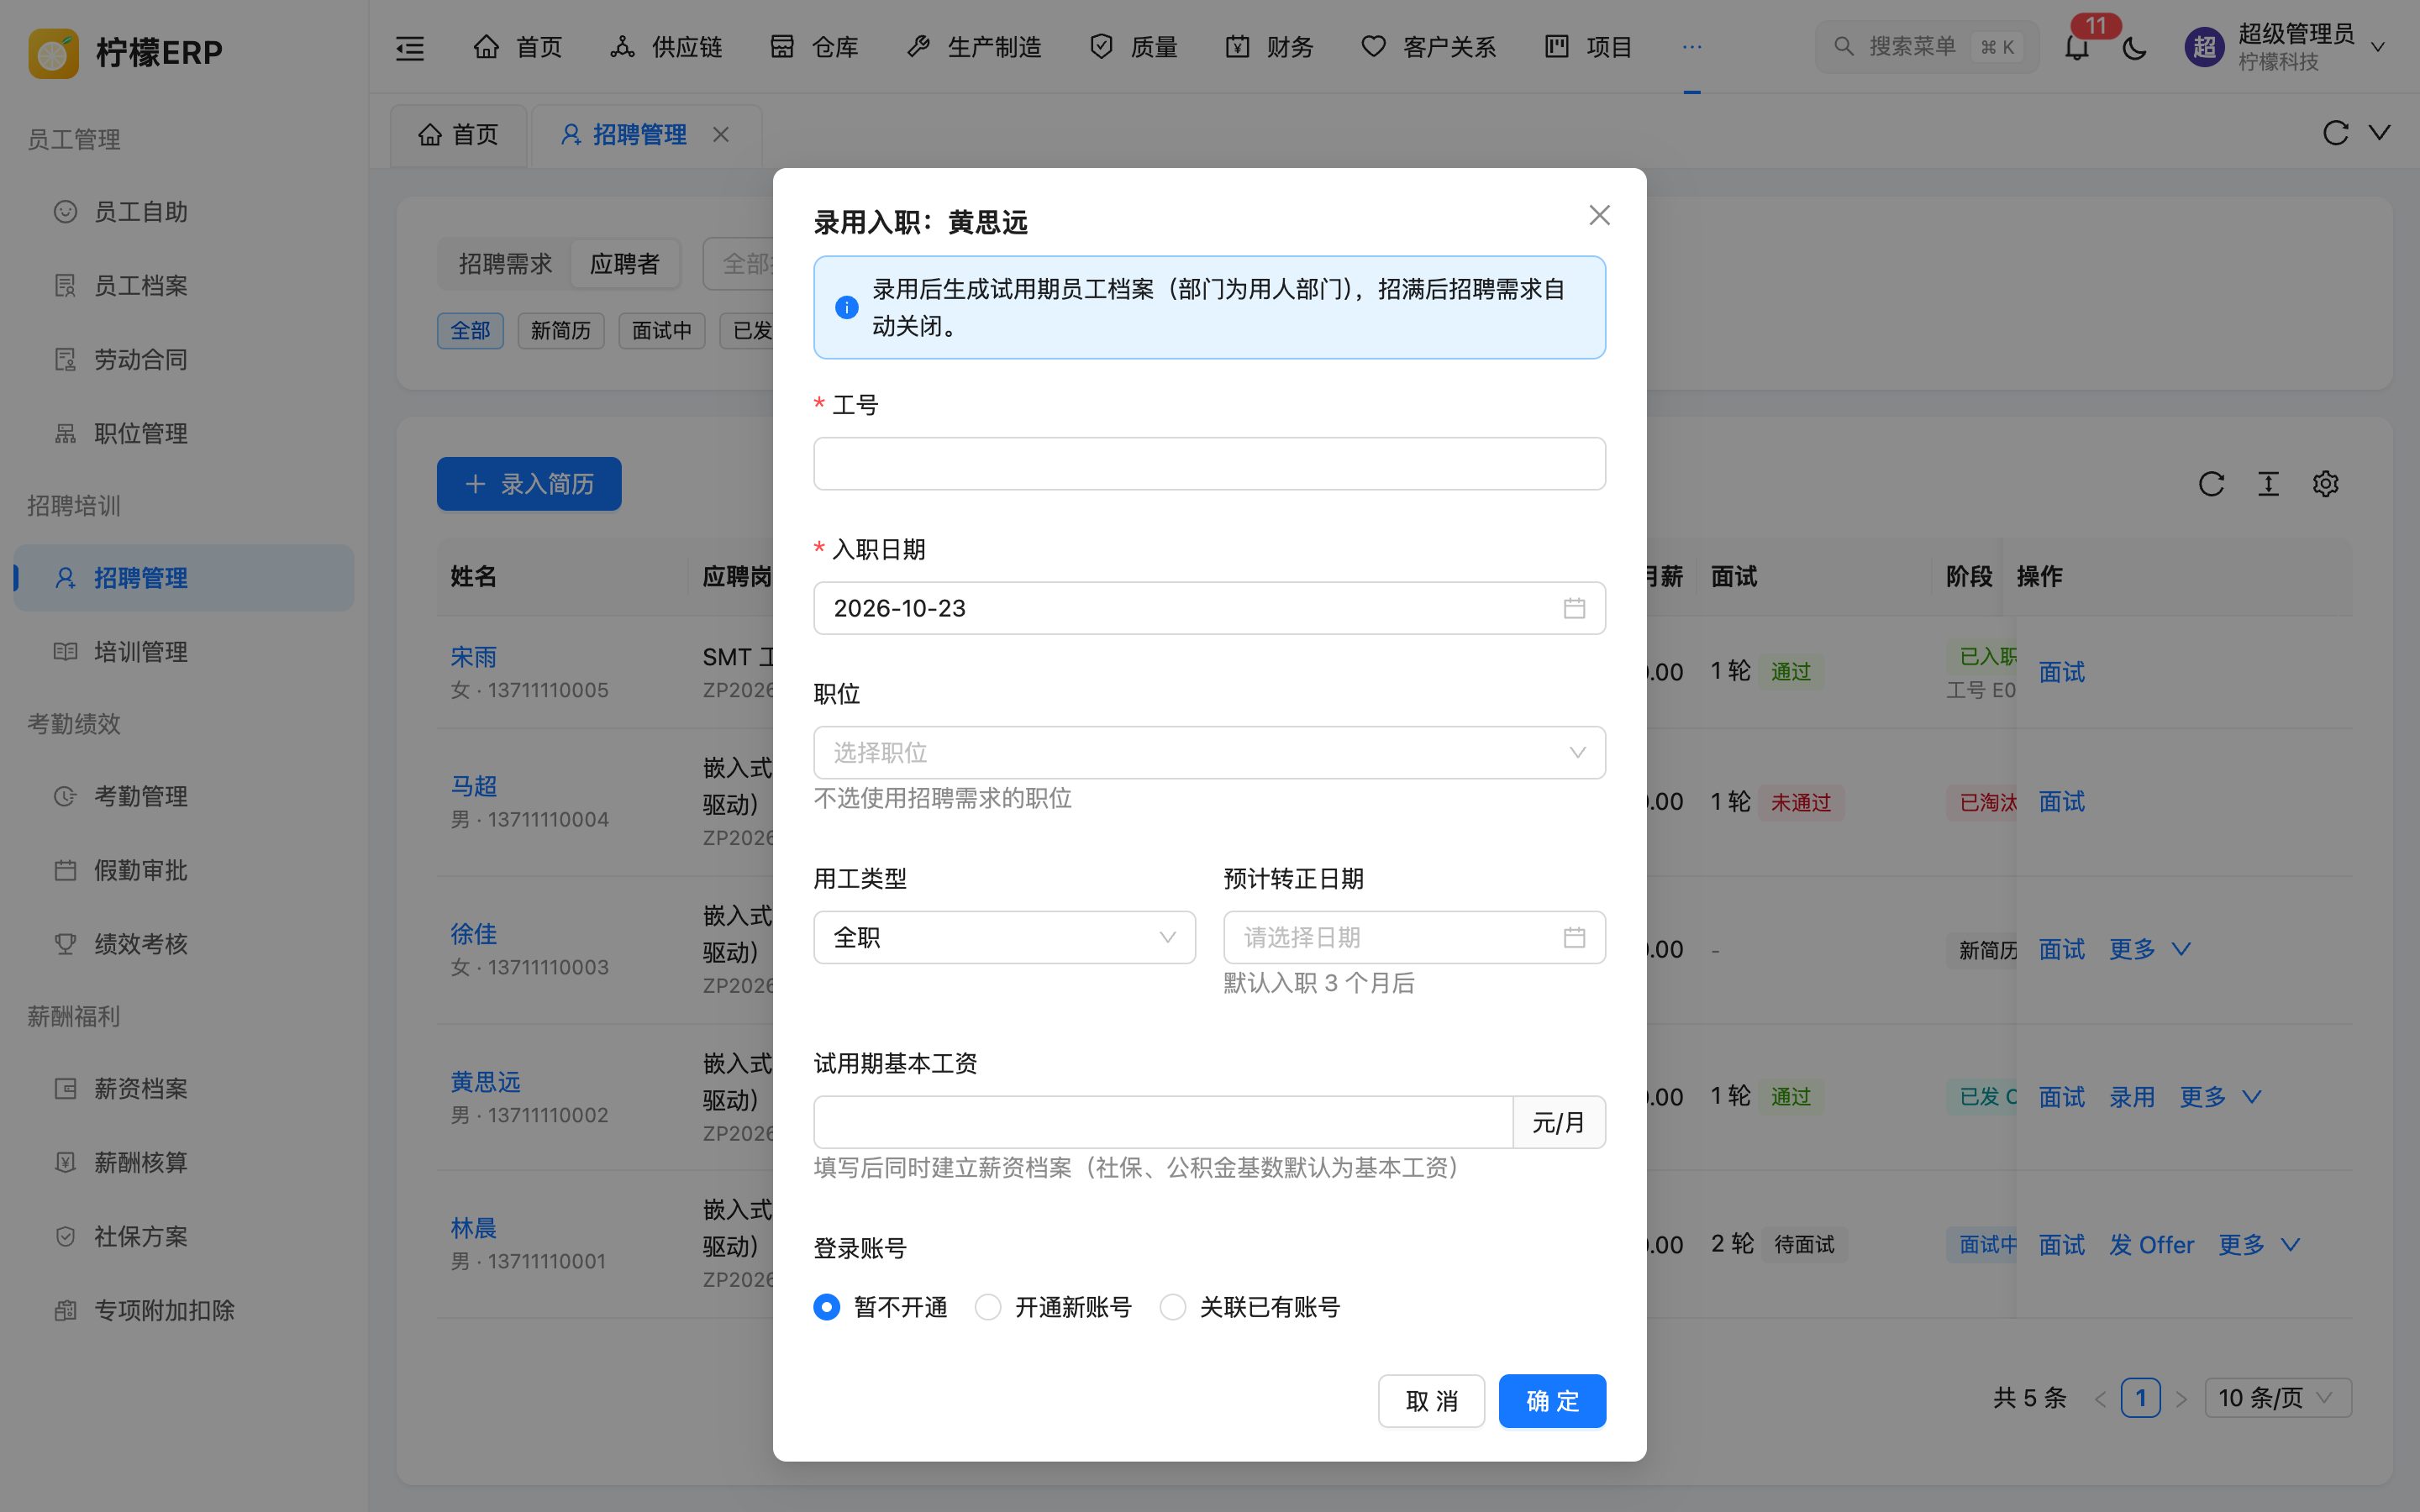Click the 搜索菜单 search box
2420x1512 pixels.
click(x=1926, y=47)
